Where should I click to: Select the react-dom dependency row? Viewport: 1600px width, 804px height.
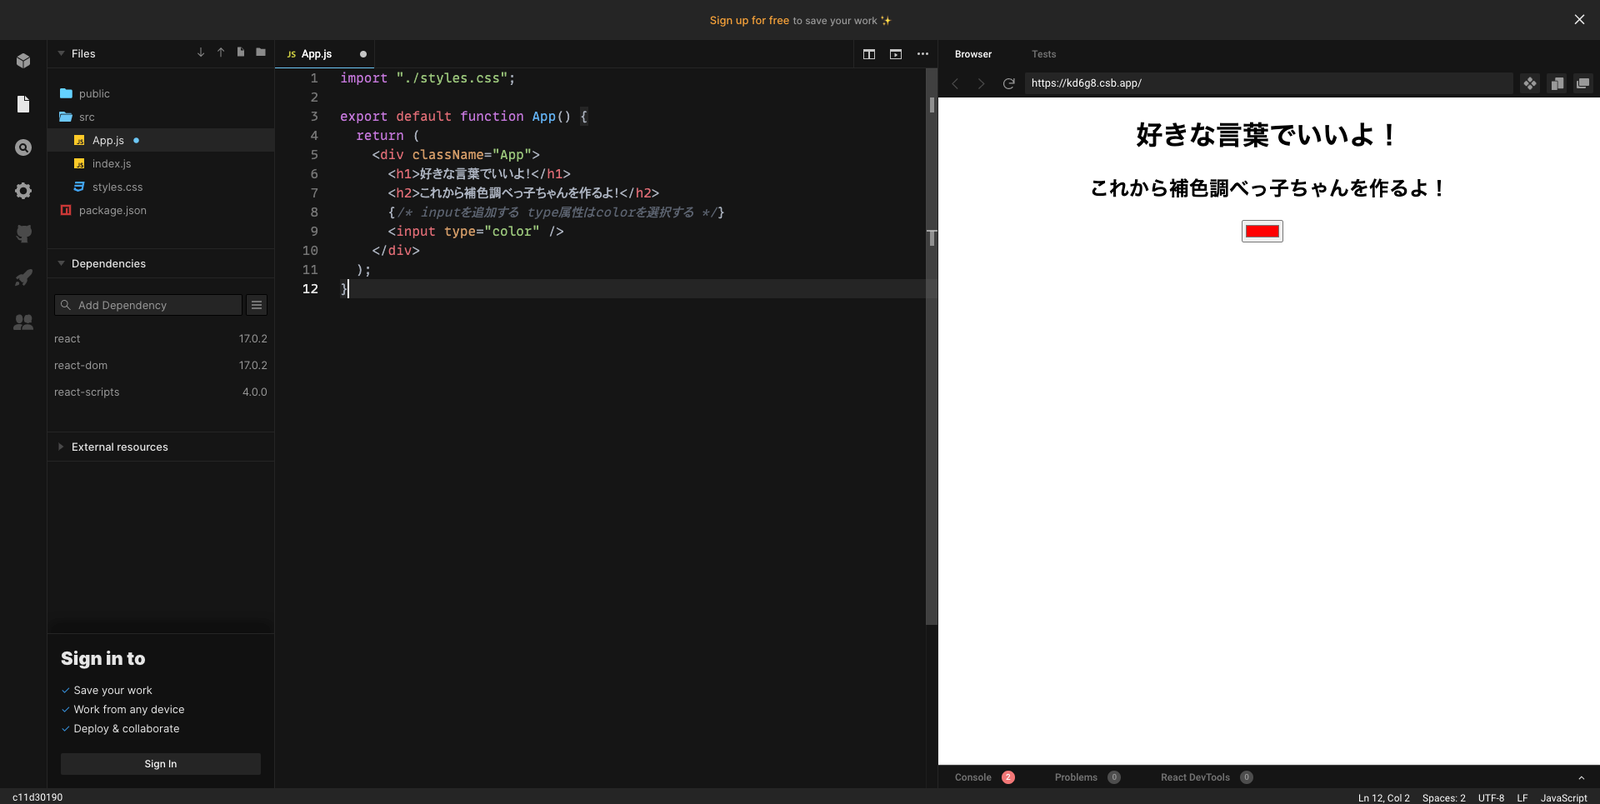tap(161, 366)
